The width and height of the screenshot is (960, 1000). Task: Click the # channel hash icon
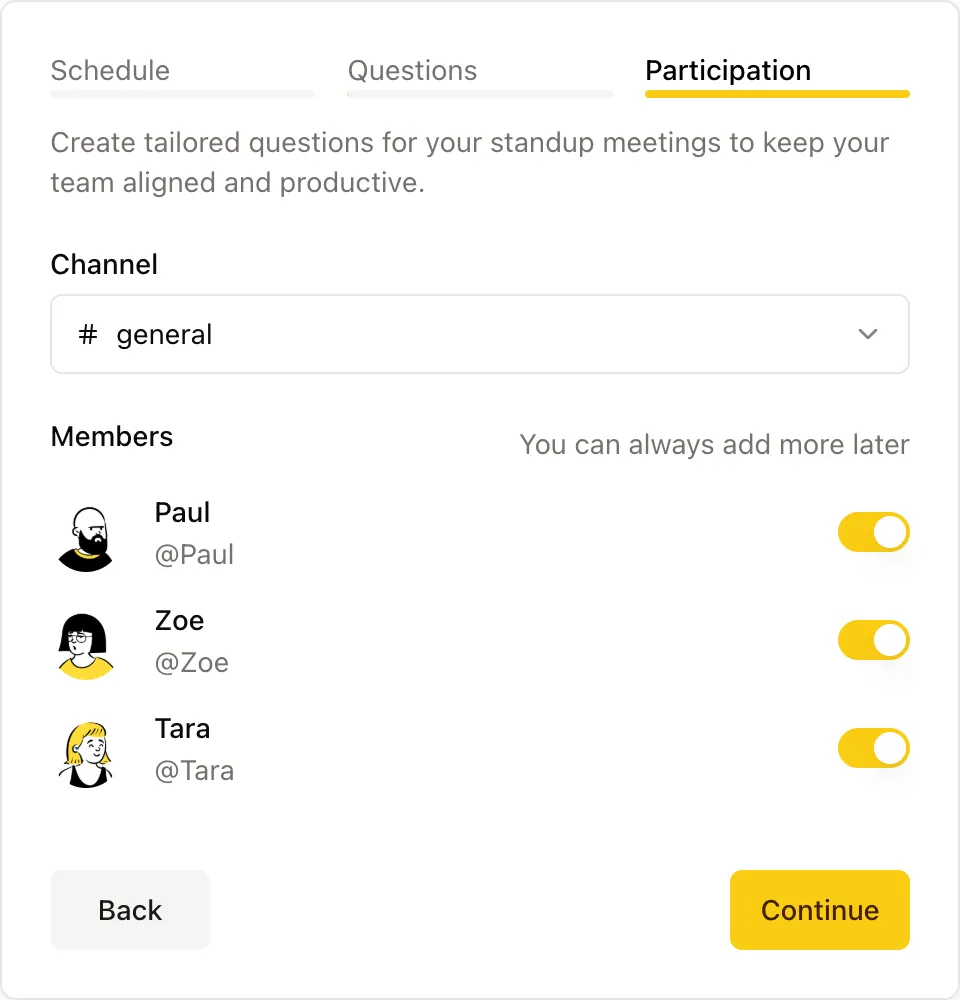pyautogui.click(x=86, y=334)
